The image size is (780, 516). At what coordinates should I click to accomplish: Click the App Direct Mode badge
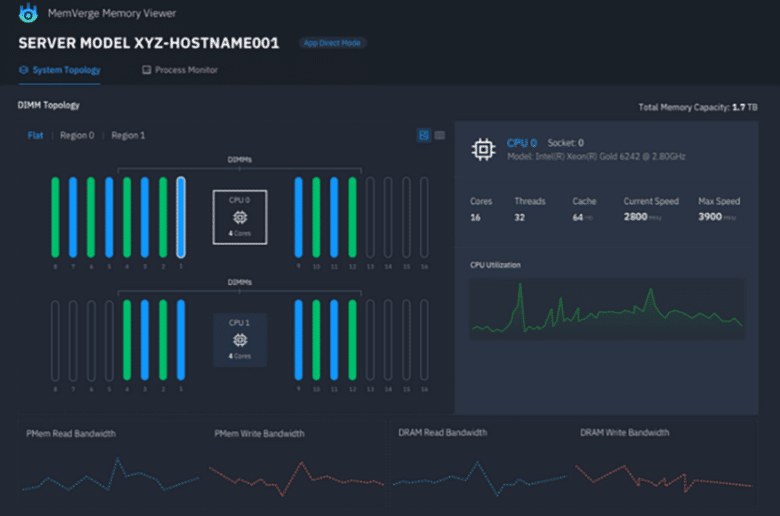click(x=332, y=43)
